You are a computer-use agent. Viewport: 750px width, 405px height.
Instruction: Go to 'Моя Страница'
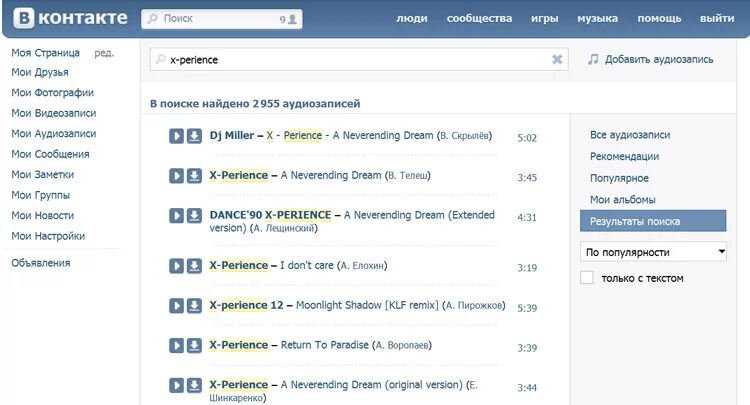[45, 53]
